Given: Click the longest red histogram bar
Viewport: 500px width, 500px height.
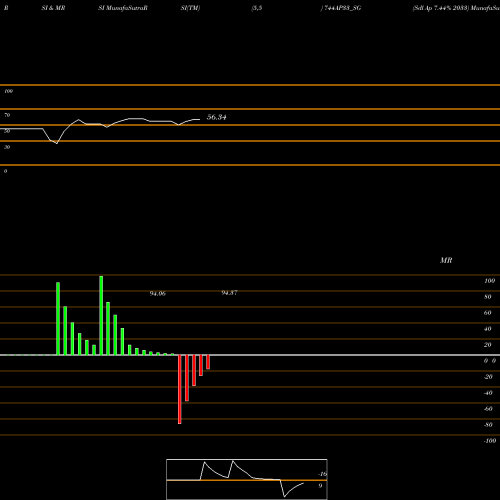Looking at the screenshot, I should coord(180,389).
